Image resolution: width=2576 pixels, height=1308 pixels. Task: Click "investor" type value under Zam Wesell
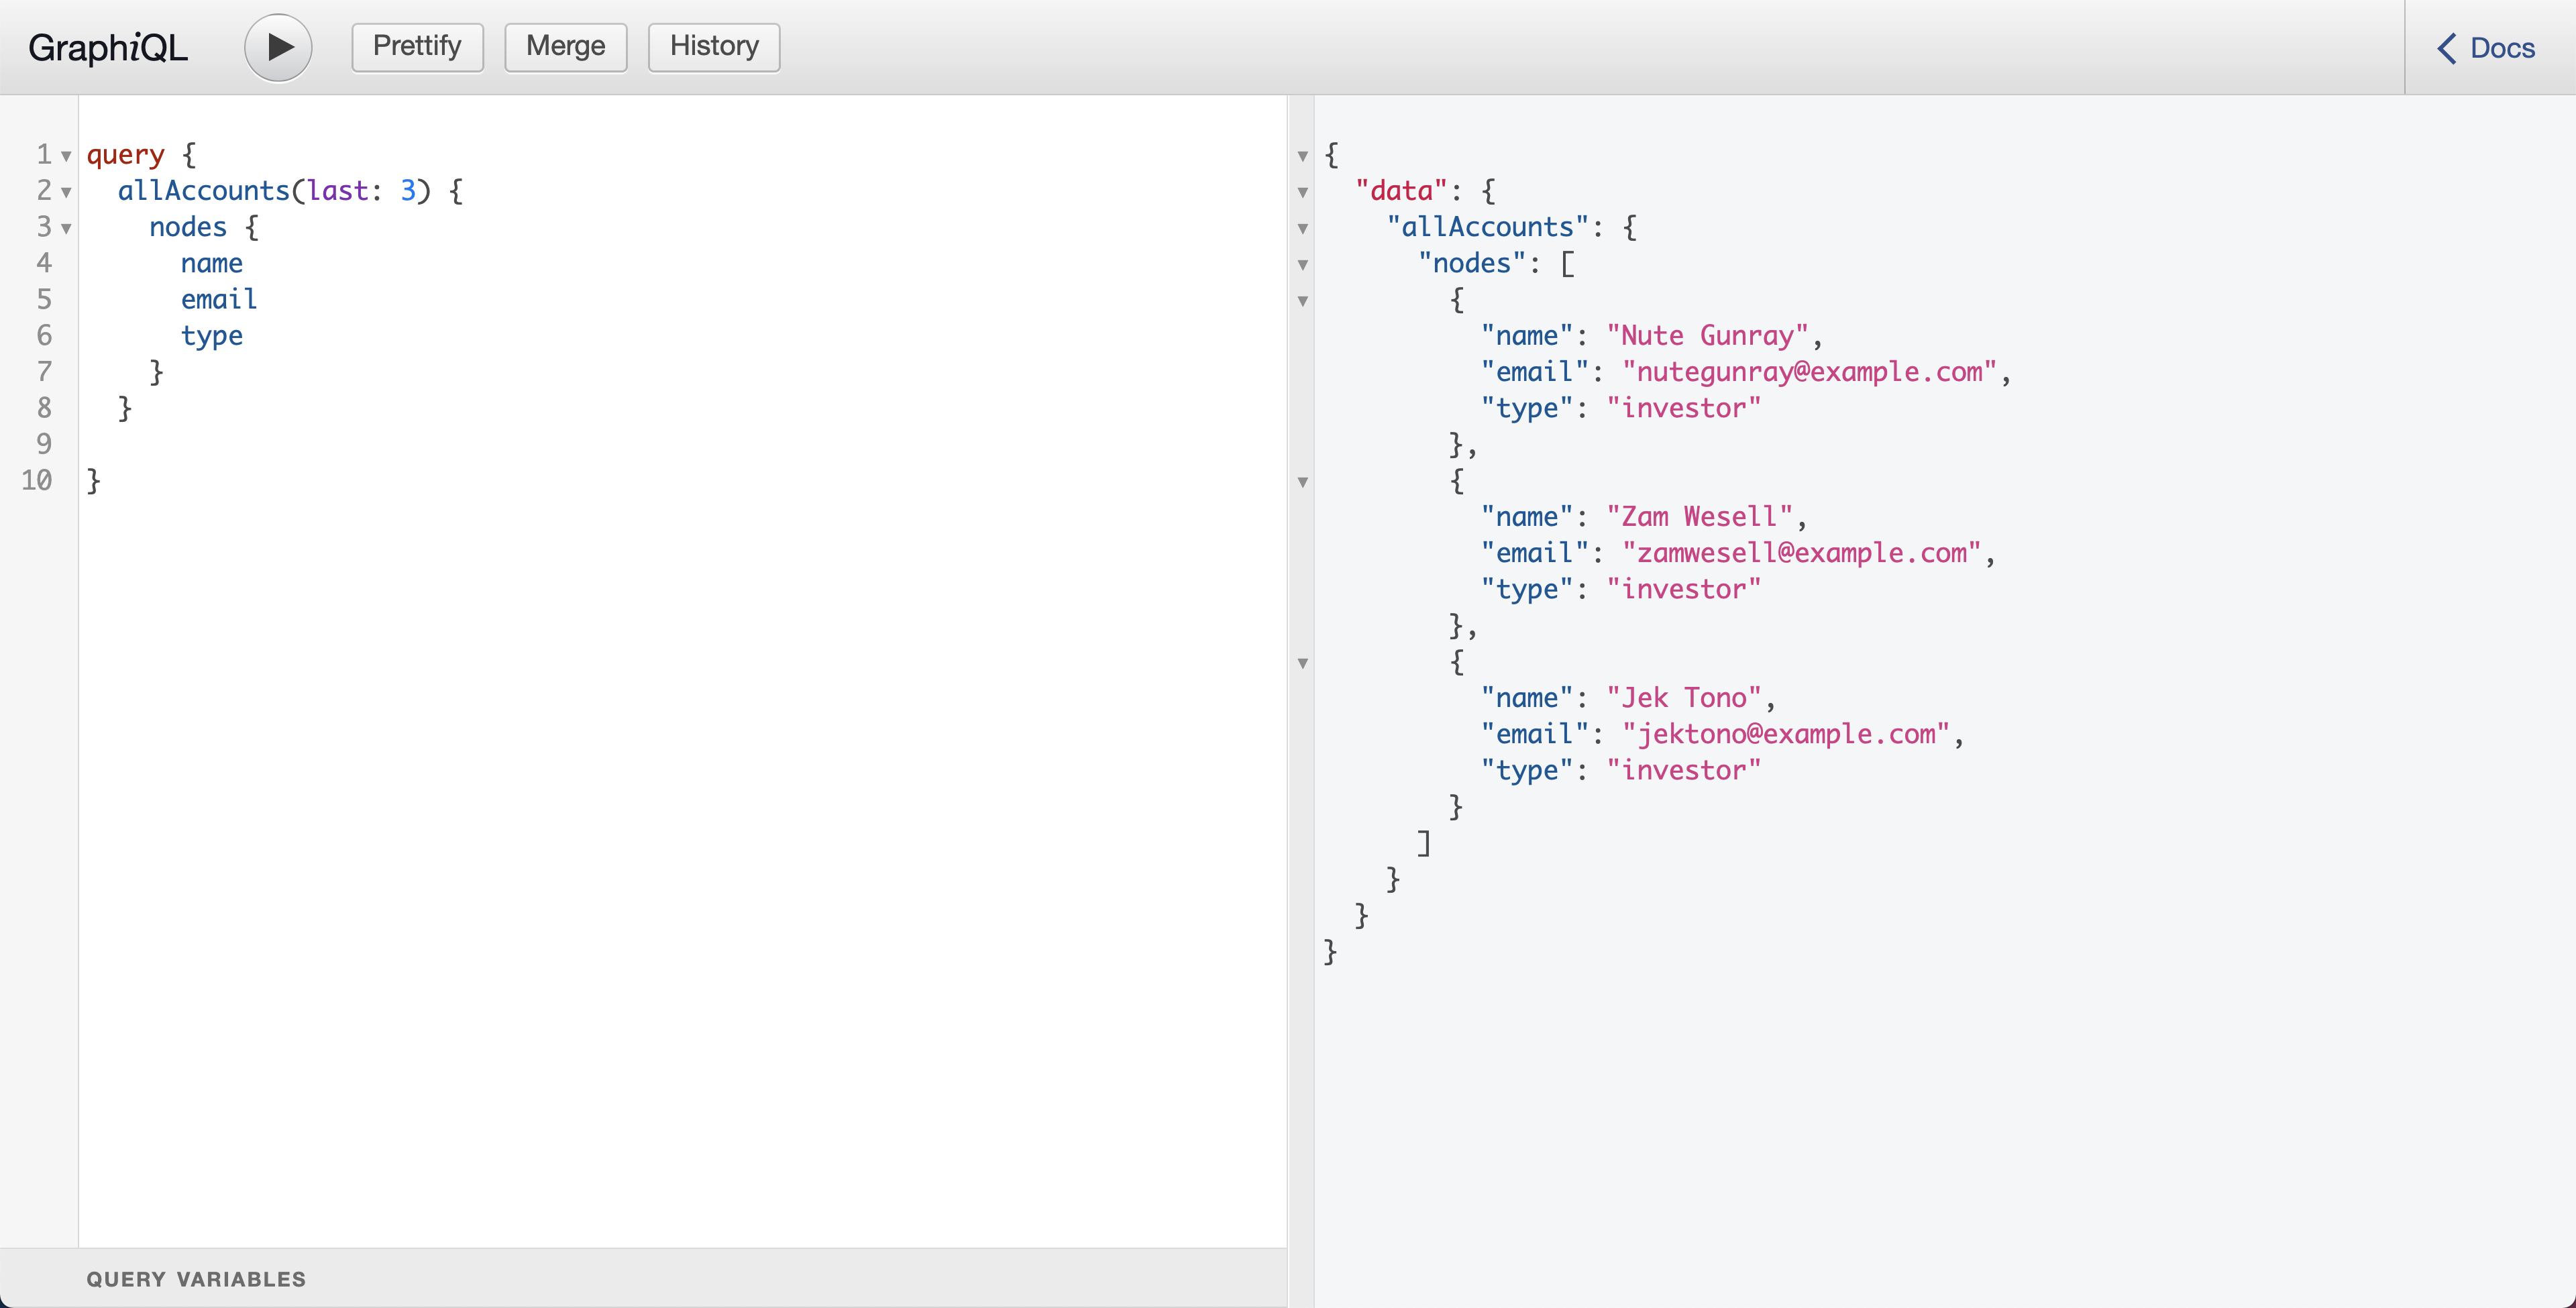(x=1684, y=589)
